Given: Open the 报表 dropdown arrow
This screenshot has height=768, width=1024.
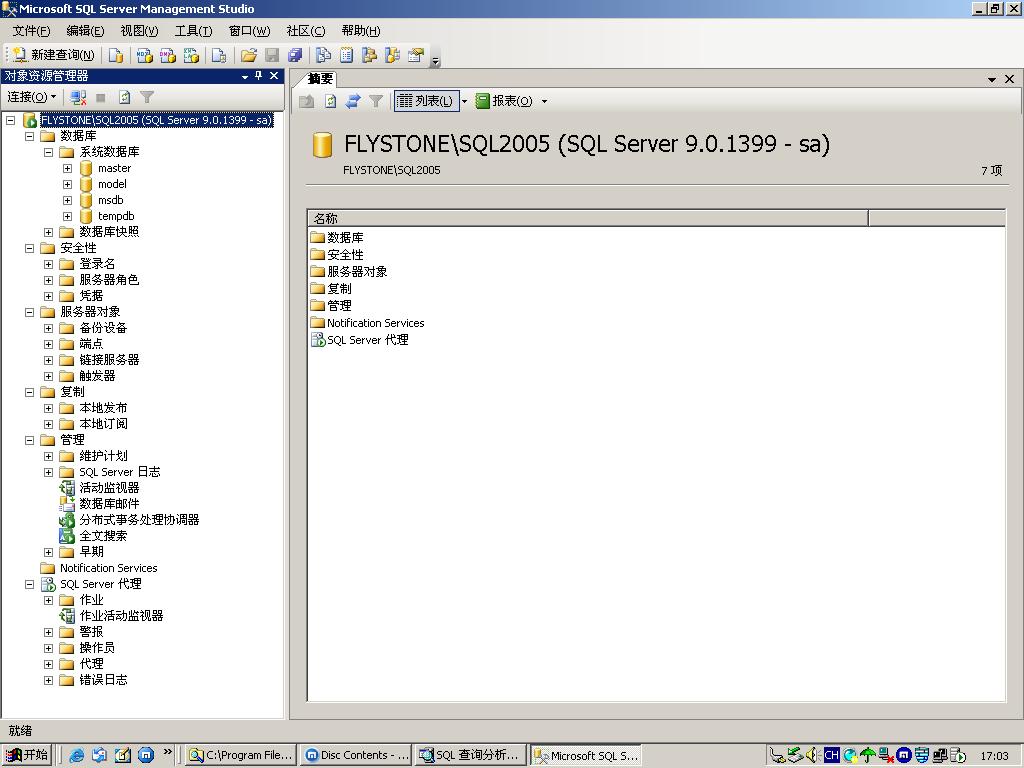Looking at the screenshot, I should [x=544, y=101].
